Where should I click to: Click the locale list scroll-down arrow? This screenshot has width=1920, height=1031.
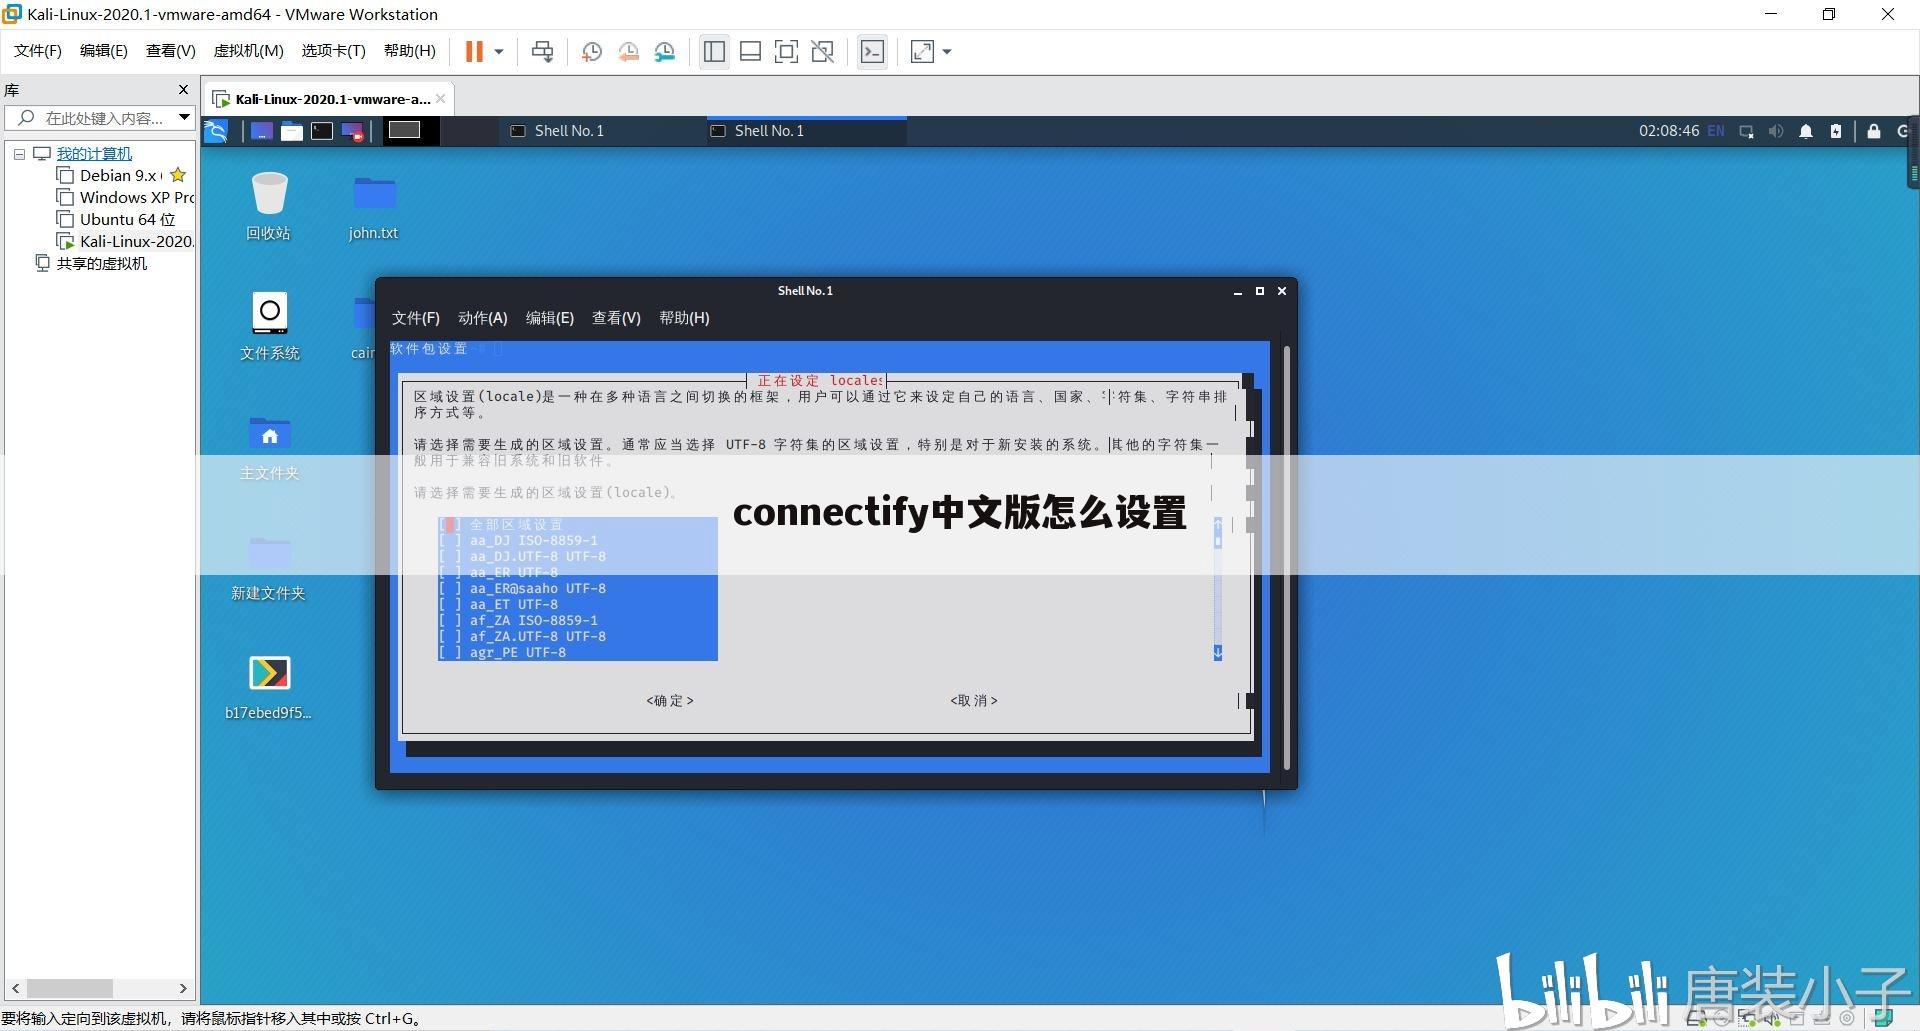click(1218, 652)
